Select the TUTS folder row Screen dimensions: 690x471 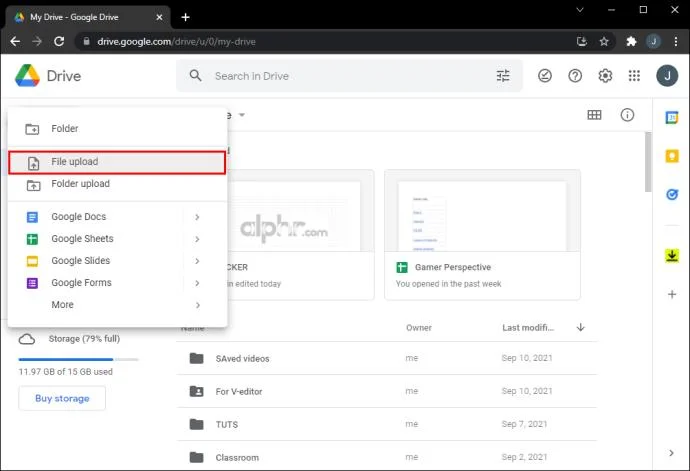tap(387, 424)
